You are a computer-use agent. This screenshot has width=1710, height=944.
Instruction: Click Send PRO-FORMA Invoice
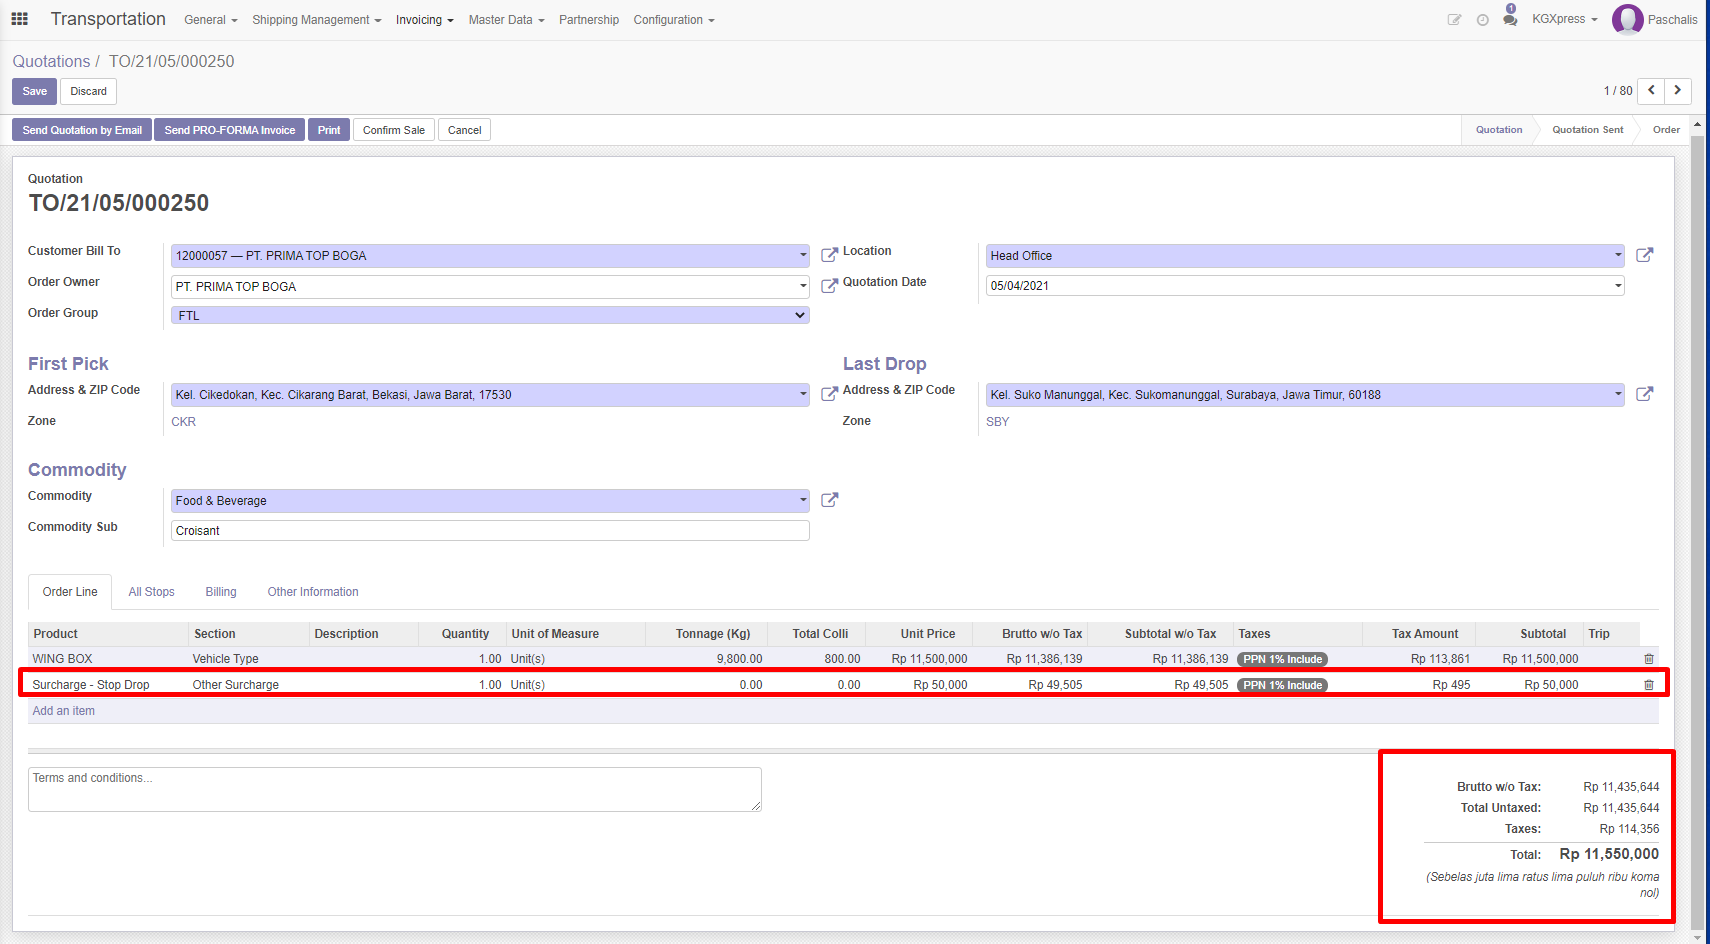pyautogui.click(x=230, y=130)
